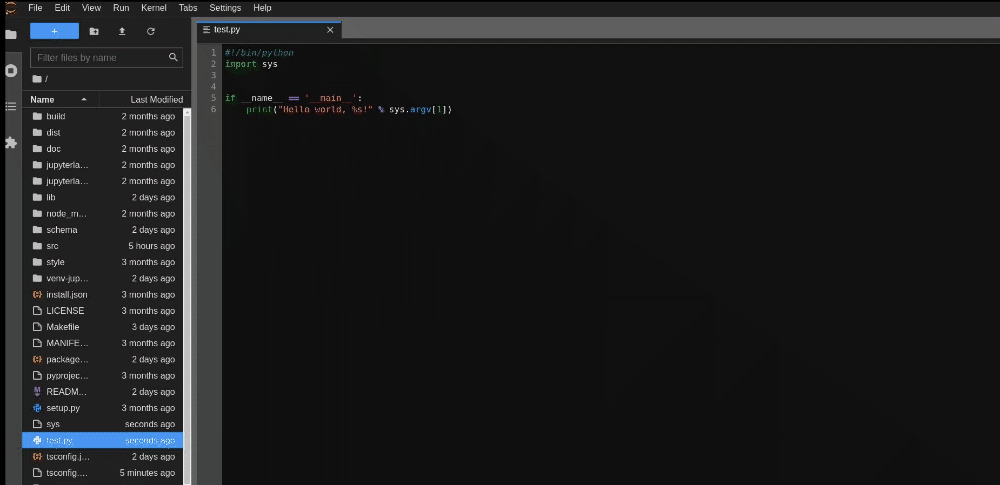
Task: Select the dist folder
Action: [103, 133]
